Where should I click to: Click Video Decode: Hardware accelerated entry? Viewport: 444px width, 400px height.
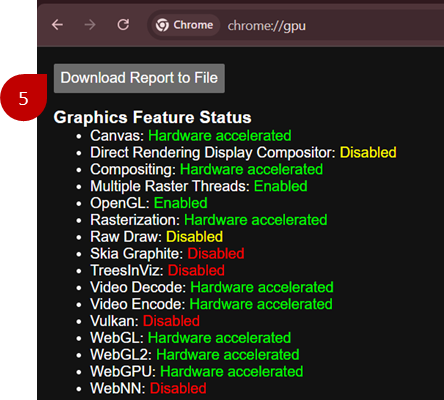coord(212,287)
